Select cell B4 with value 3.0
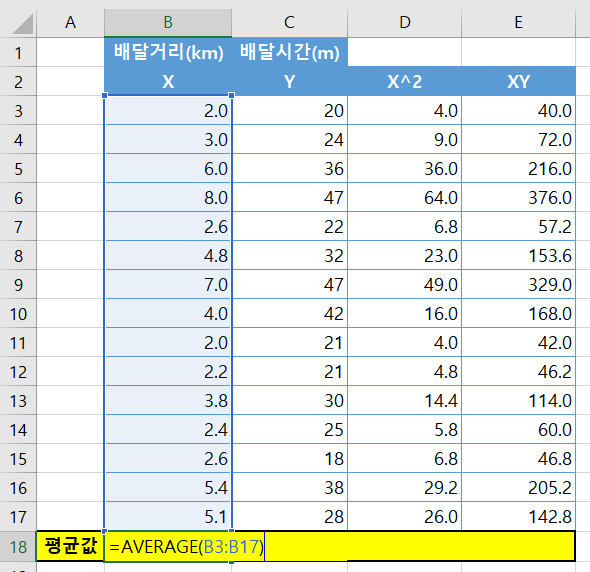 (x=168, y=139)
